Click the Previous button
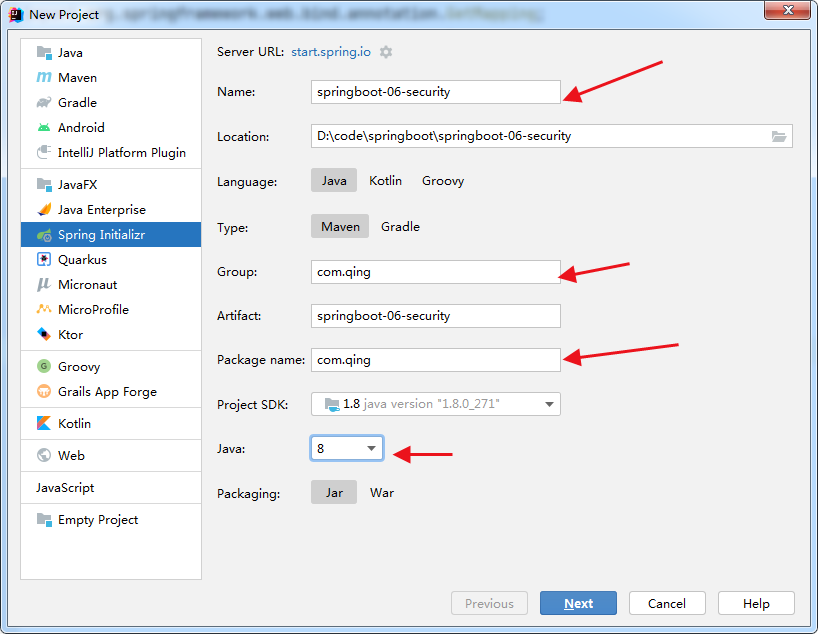818x634 pixels. click(x=489, y=603)
